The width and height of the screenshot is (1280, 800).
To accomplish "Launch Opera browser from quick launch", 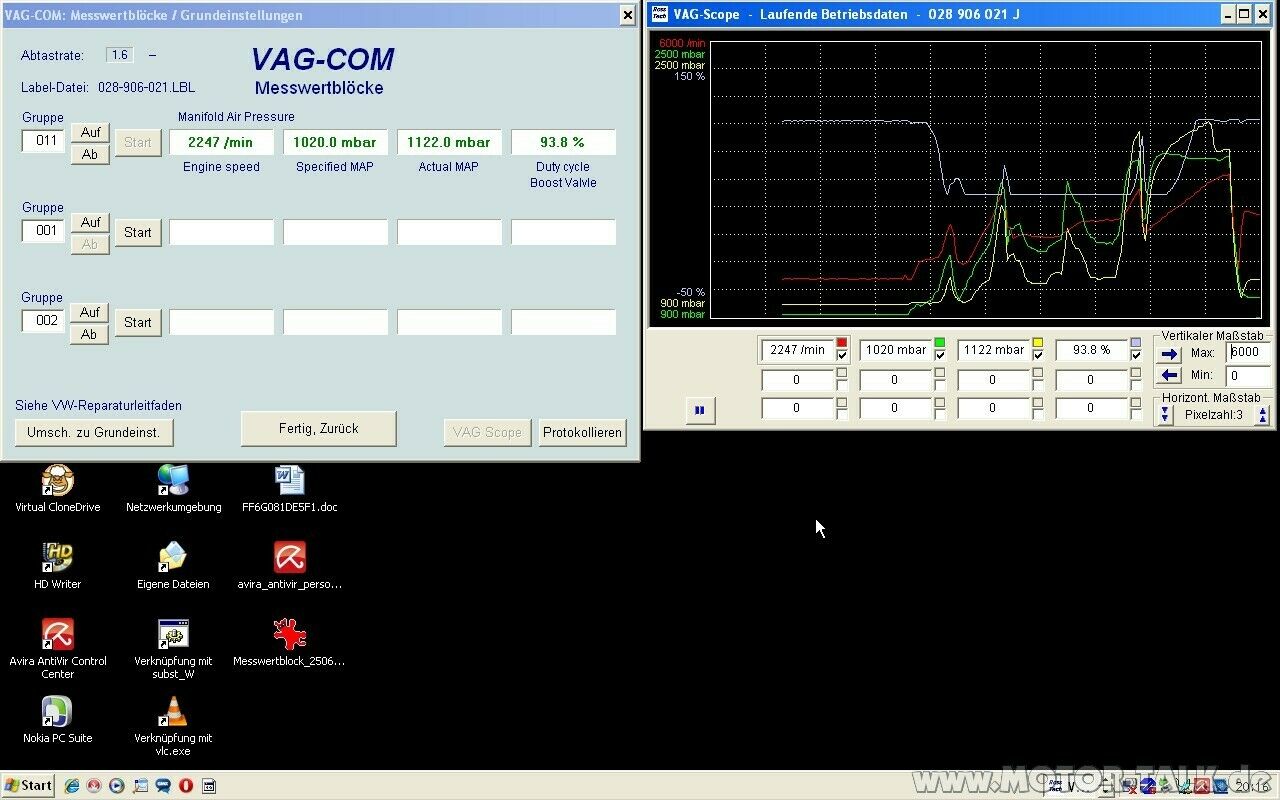I will 185,786.
